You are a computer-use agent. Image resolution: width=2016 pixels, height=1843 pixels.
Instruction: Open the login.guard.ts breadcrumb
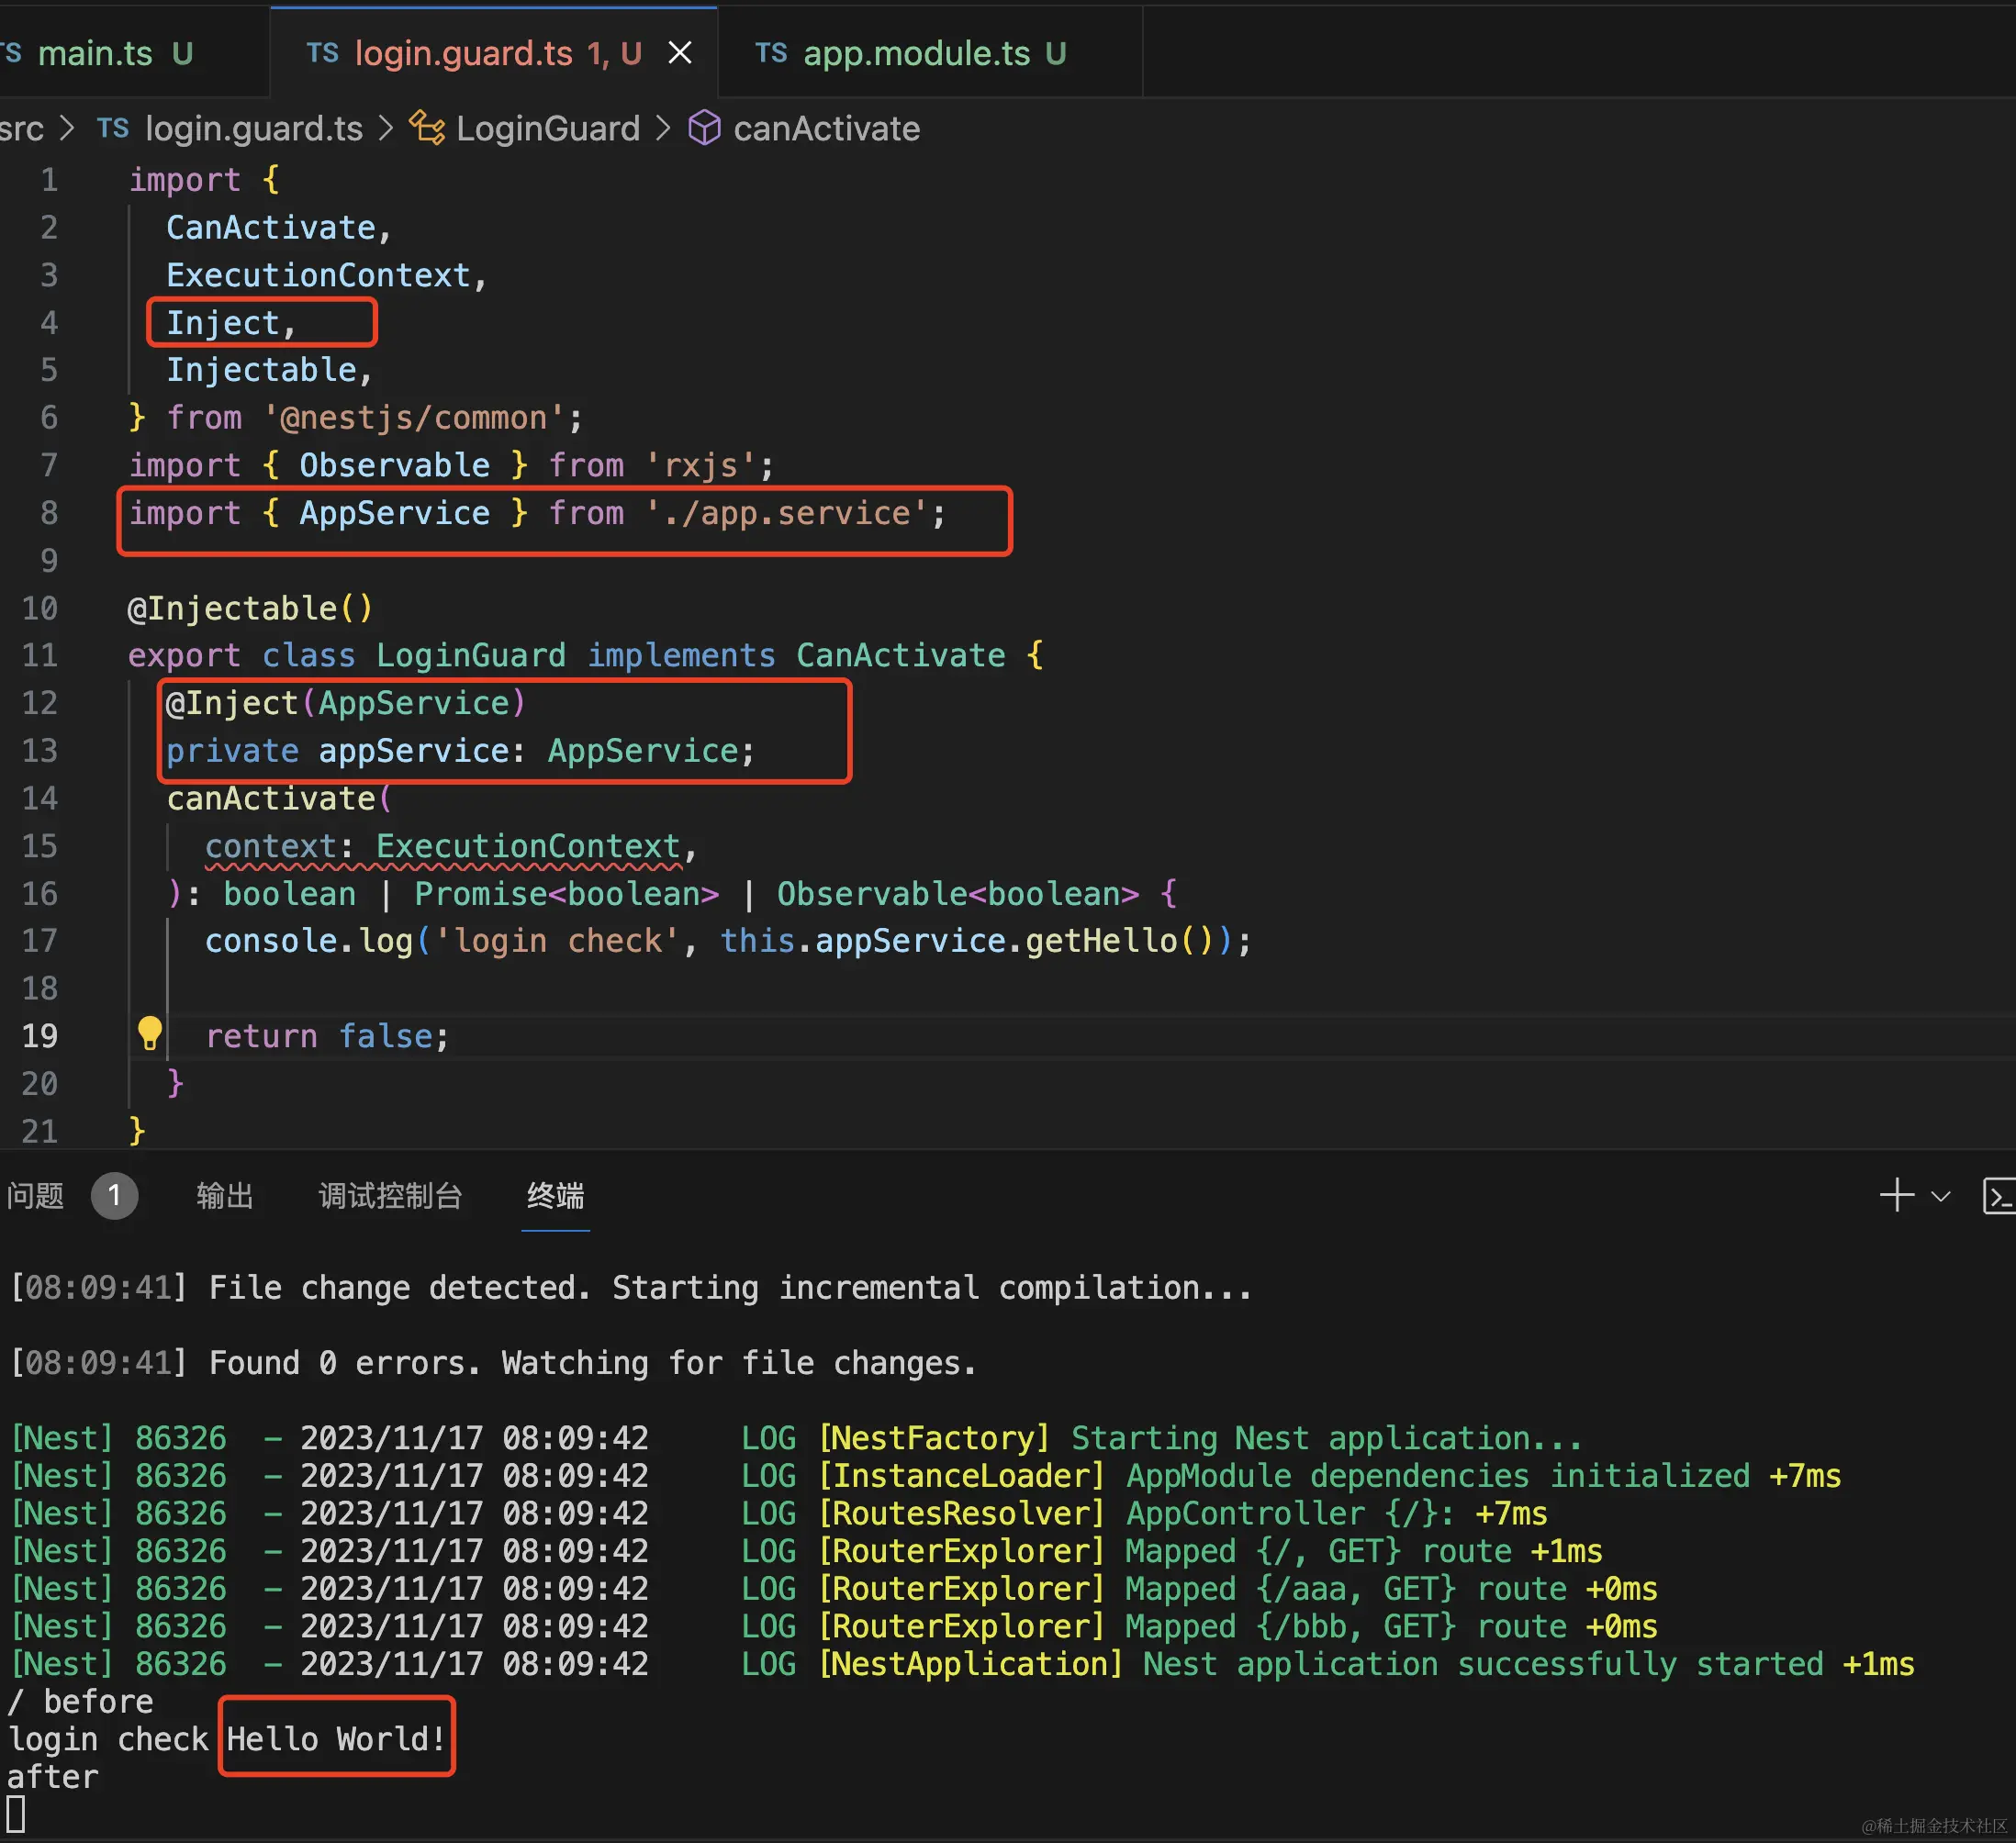[254, 129]
